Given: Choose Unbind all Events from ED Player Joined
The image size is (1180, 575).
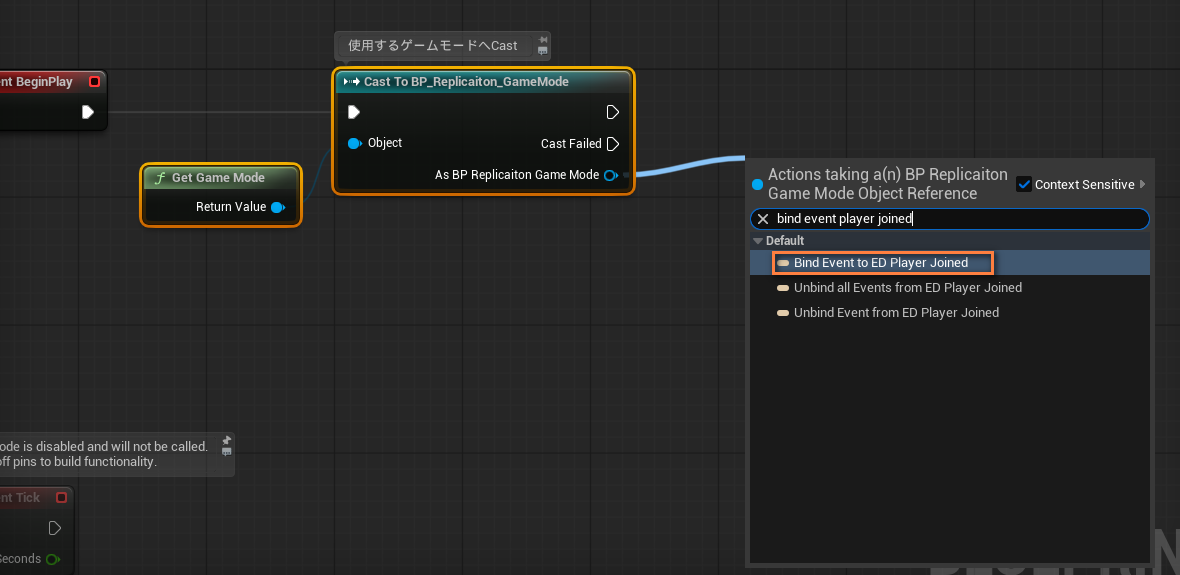Looking at the screenshot, I should (x=950, y=288).
